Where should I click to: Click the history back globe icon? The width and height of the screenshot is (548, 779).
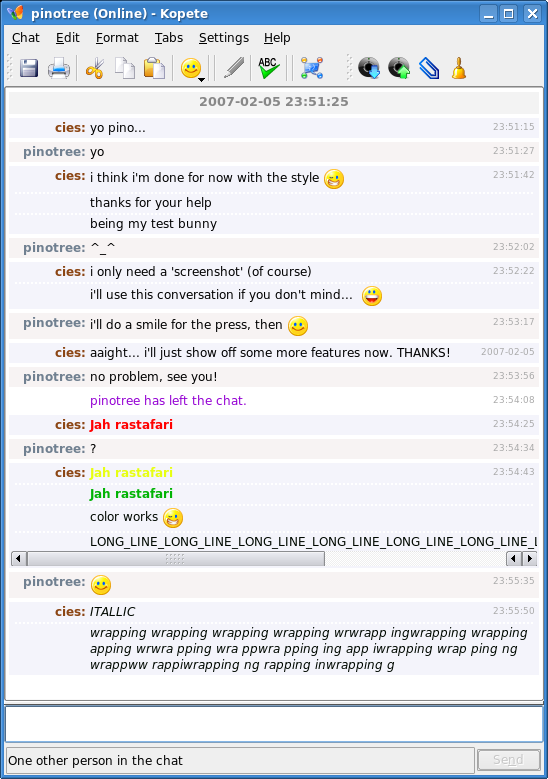click(x=369, y=68)
